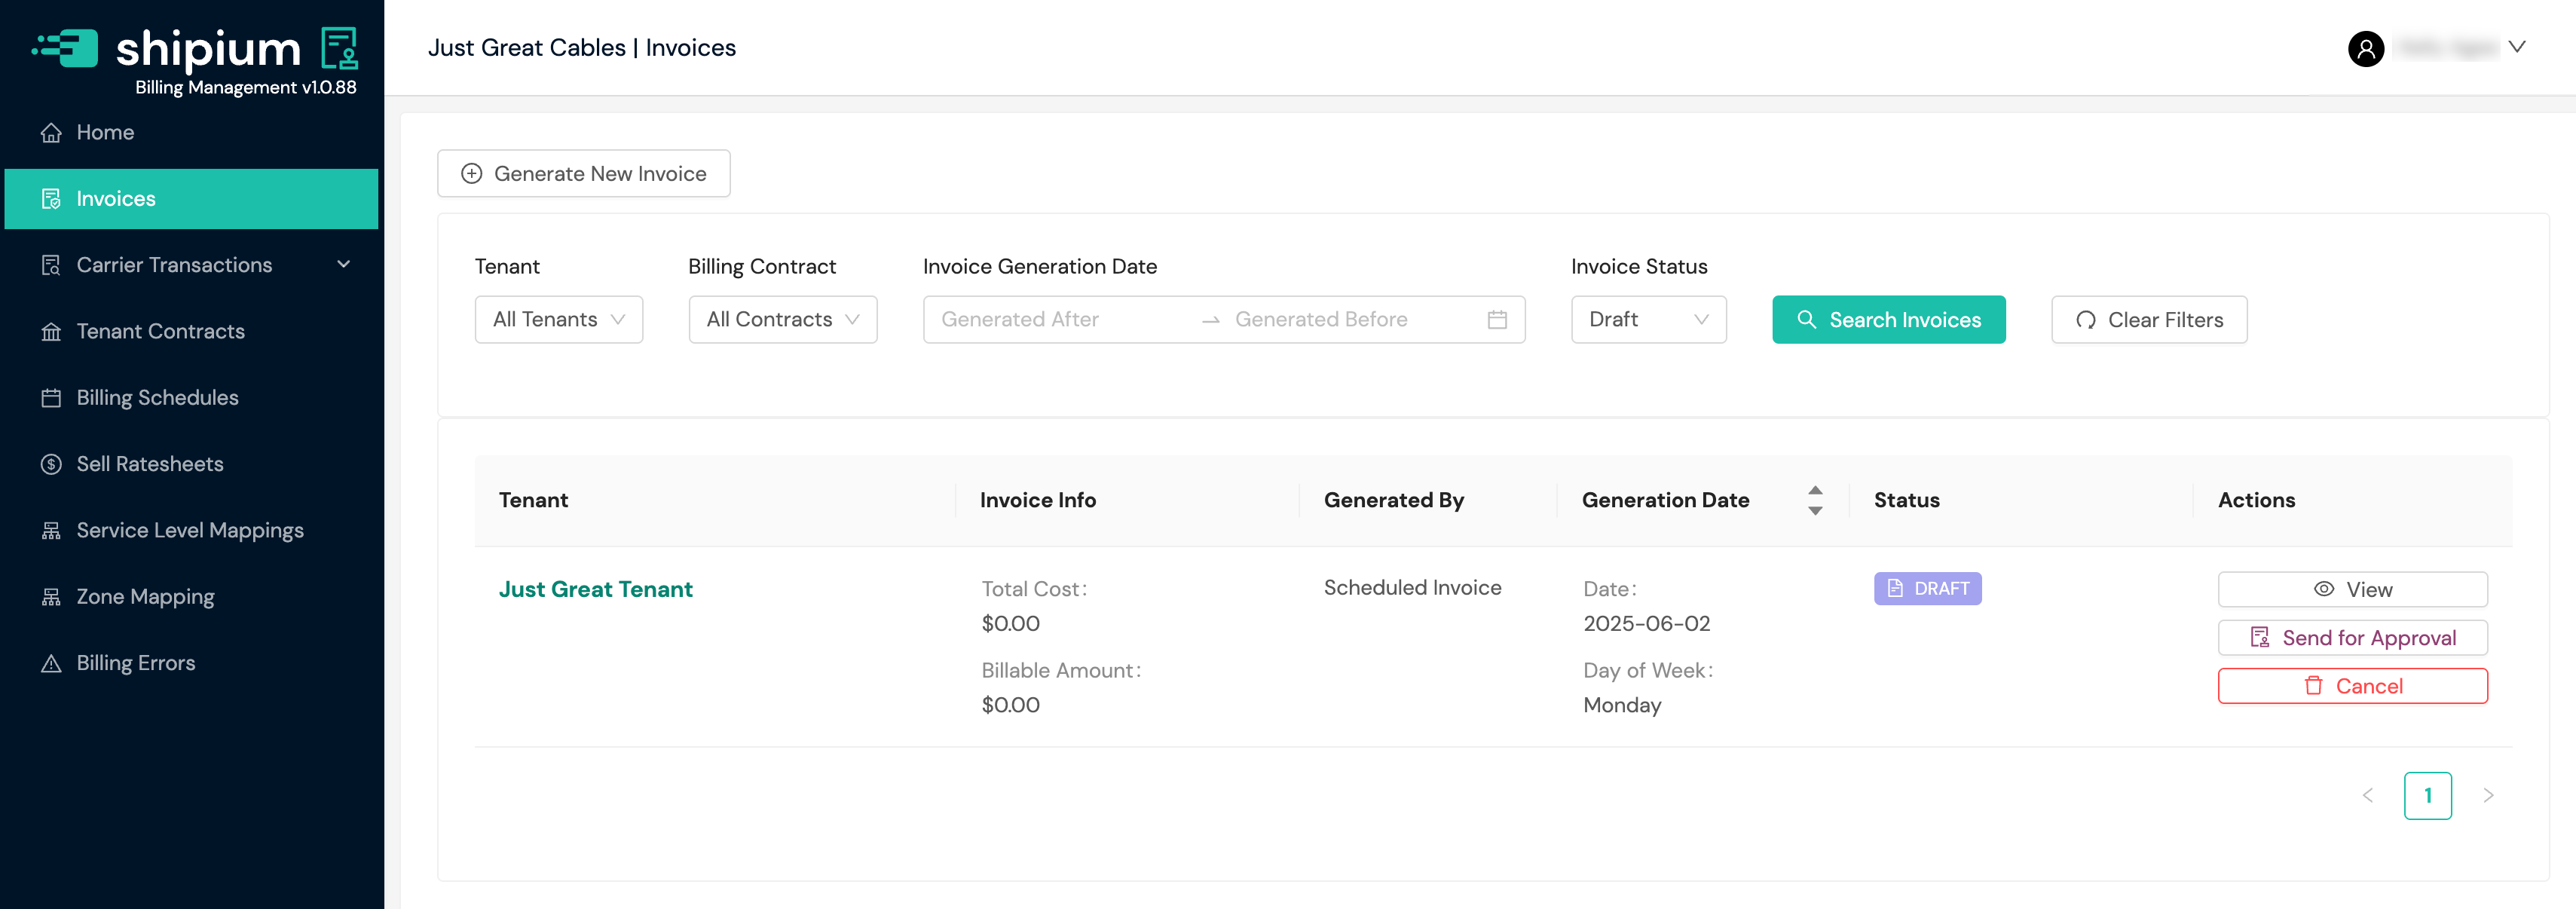The height and width of the screenshot is (909, 2576).
Task: Open the All Contracts dropdown
Action: tap(782, 320)
